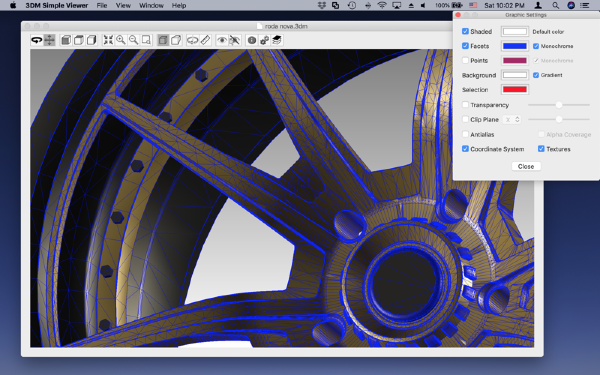This screenshot has width=600, height=375.
Task: Disable the Gradient background checkbox
Action: (536, 75)
